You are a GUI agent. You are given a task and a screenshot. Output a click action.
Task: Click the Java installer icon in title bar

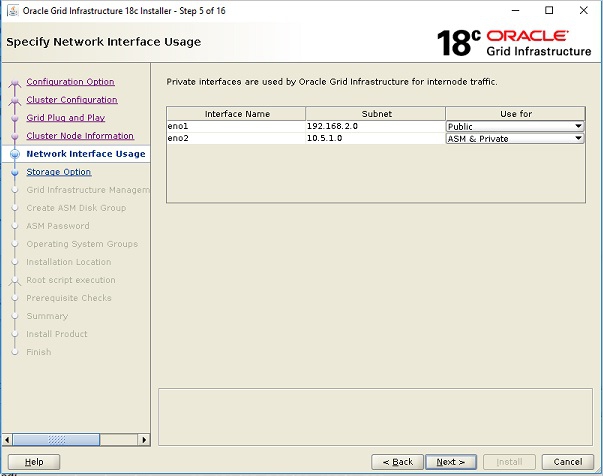tap(13, 10)
